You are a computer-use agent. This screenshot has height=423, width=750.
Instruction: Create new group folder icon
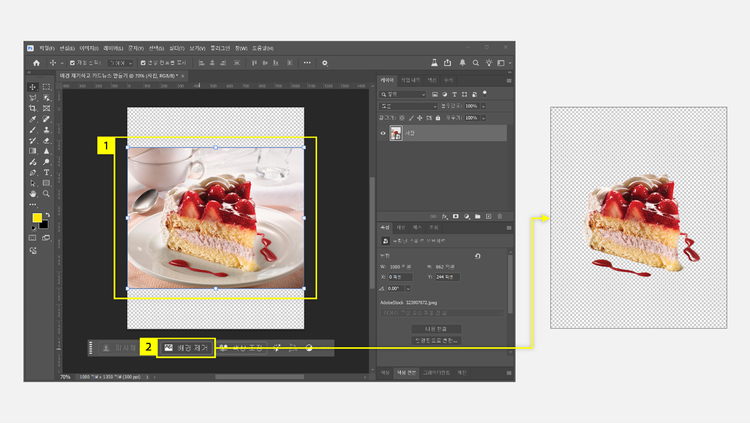tap(477, 216)
